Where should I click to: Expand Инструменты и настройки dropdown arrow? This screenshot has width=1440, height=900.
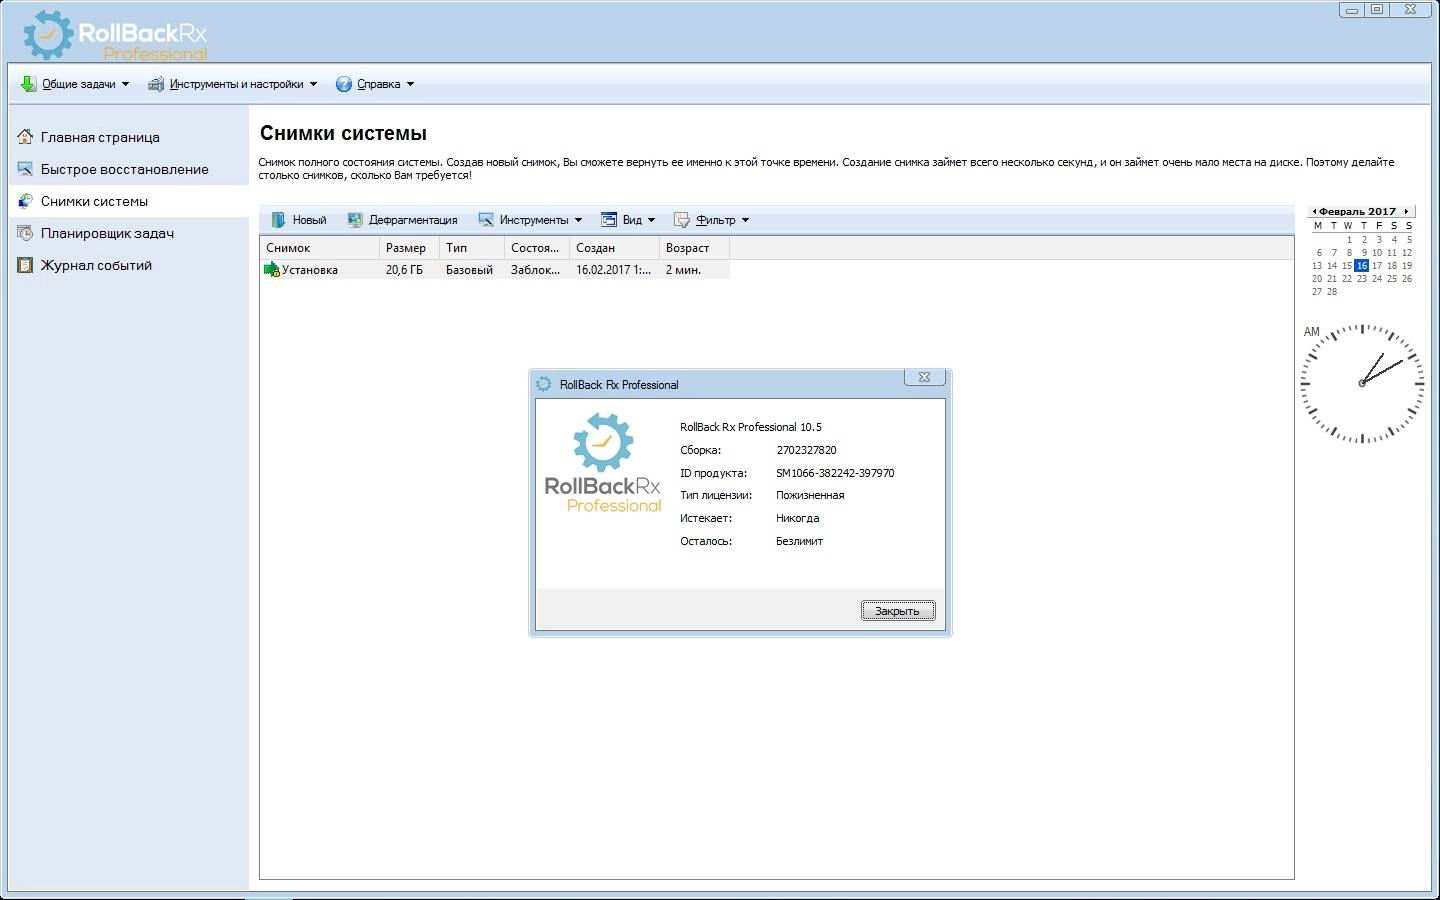(x=313, y=84)
